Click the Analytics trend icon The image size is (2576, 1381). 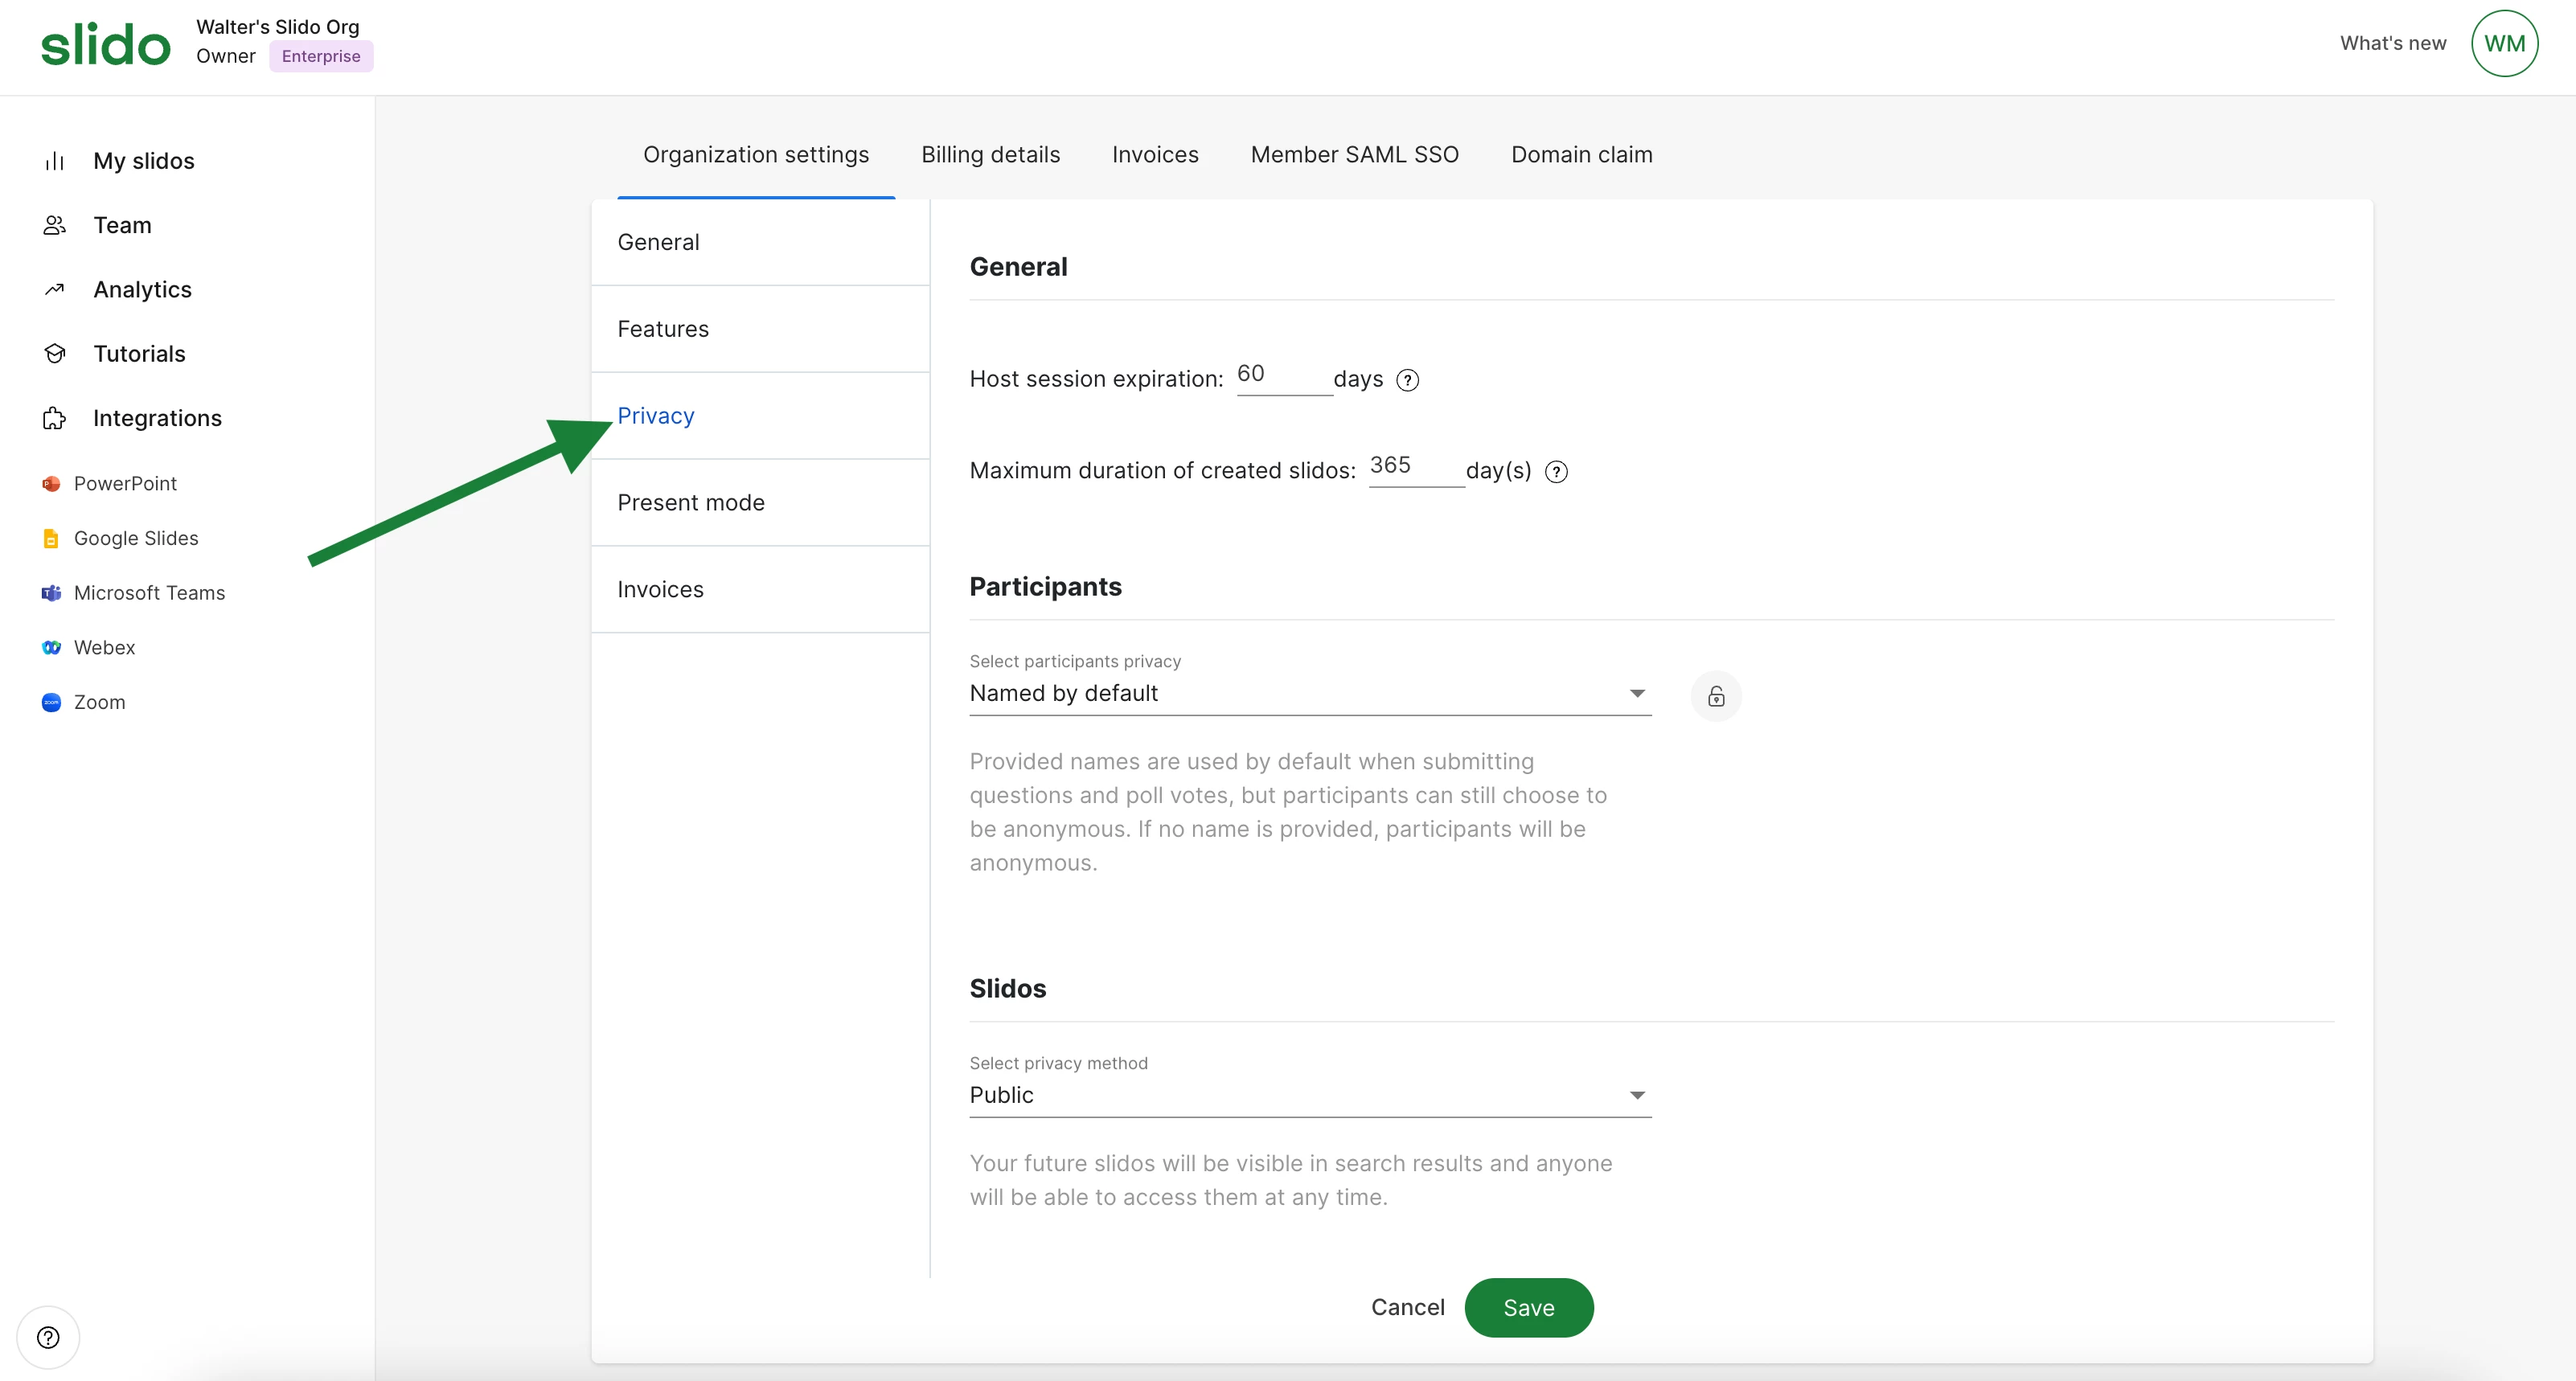(x=55, y=290)
